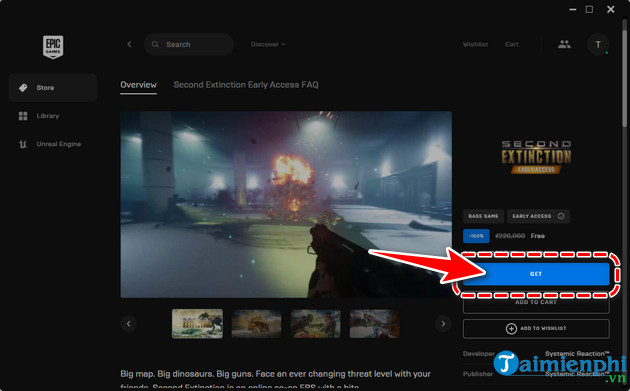
Task: Open Second Extinction Early Access FAQ tab
Action: tap(246, 85)
